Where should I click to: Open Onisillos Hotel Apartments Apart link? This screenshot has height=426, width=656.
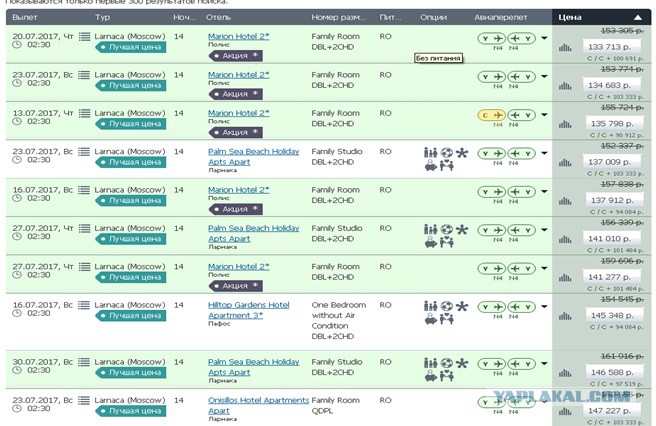[x=258, y=405]
